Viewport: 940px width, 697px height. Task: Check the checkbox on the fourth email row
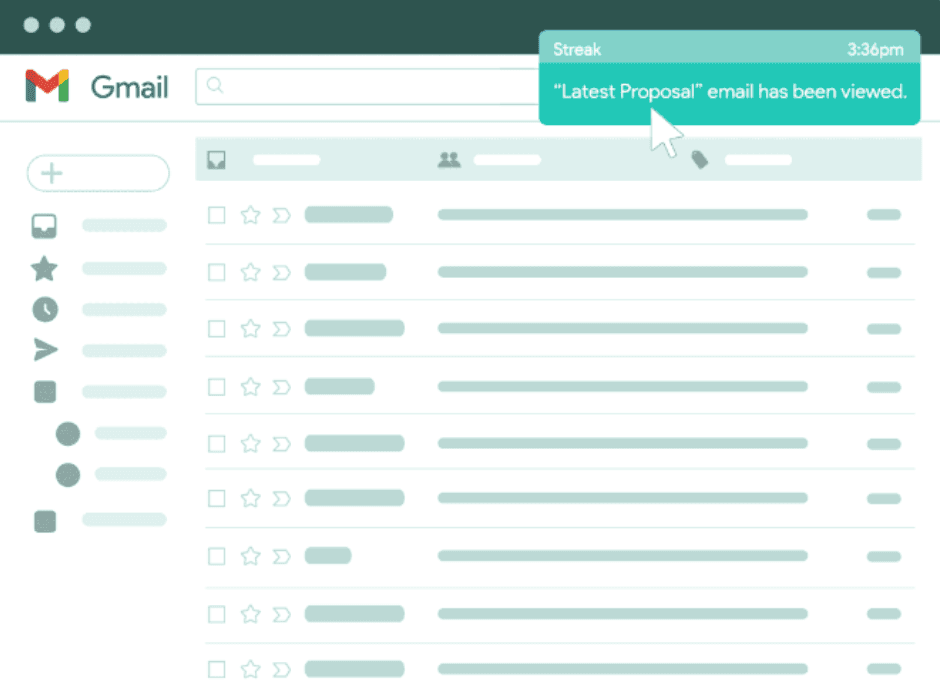[216, 386]
